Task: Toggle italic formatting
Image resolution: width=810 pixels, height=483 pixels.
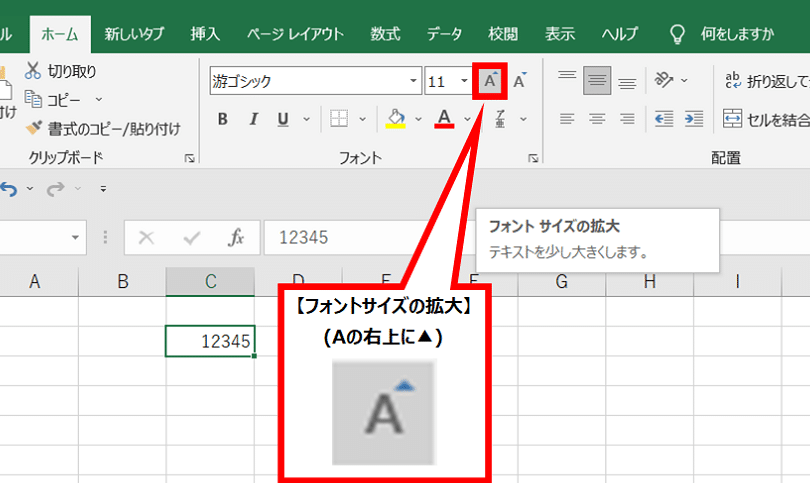Action: [252, 120]
